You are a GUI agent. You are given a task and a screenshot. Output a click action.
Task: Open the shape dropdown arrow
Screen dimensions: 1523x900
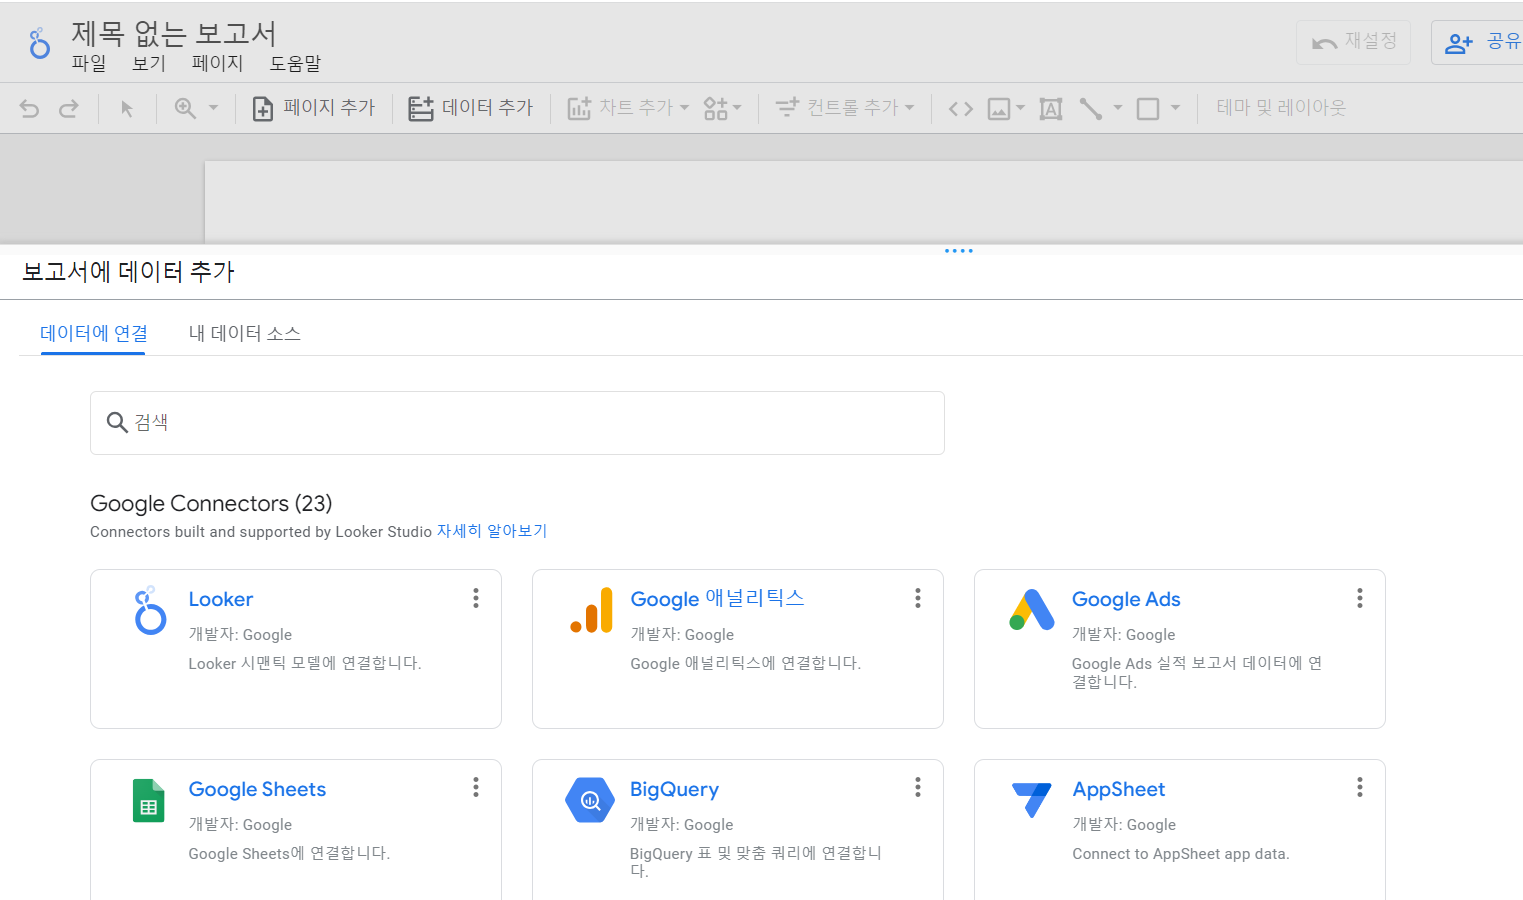(1175, 108)
